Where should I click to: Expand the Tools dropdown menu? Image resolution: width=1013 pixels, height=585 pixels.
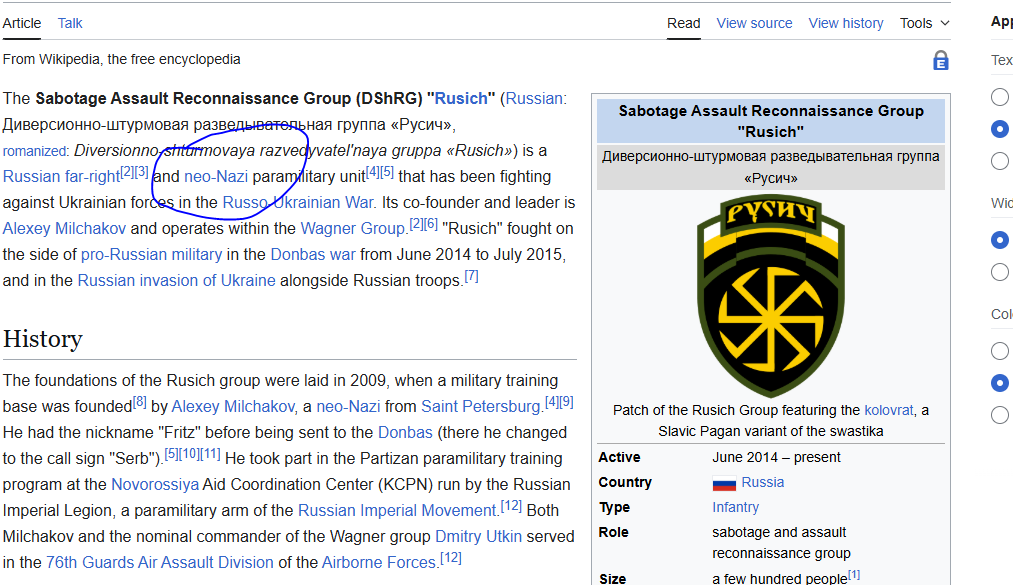[x=924, y=23]
